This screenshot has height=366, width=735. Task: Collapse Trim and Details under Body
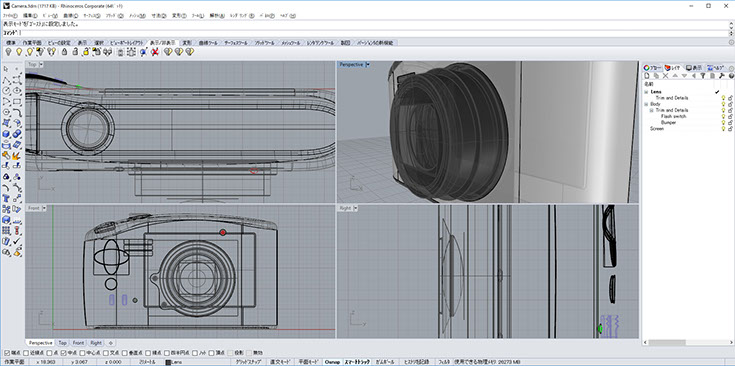coord(651,110)
